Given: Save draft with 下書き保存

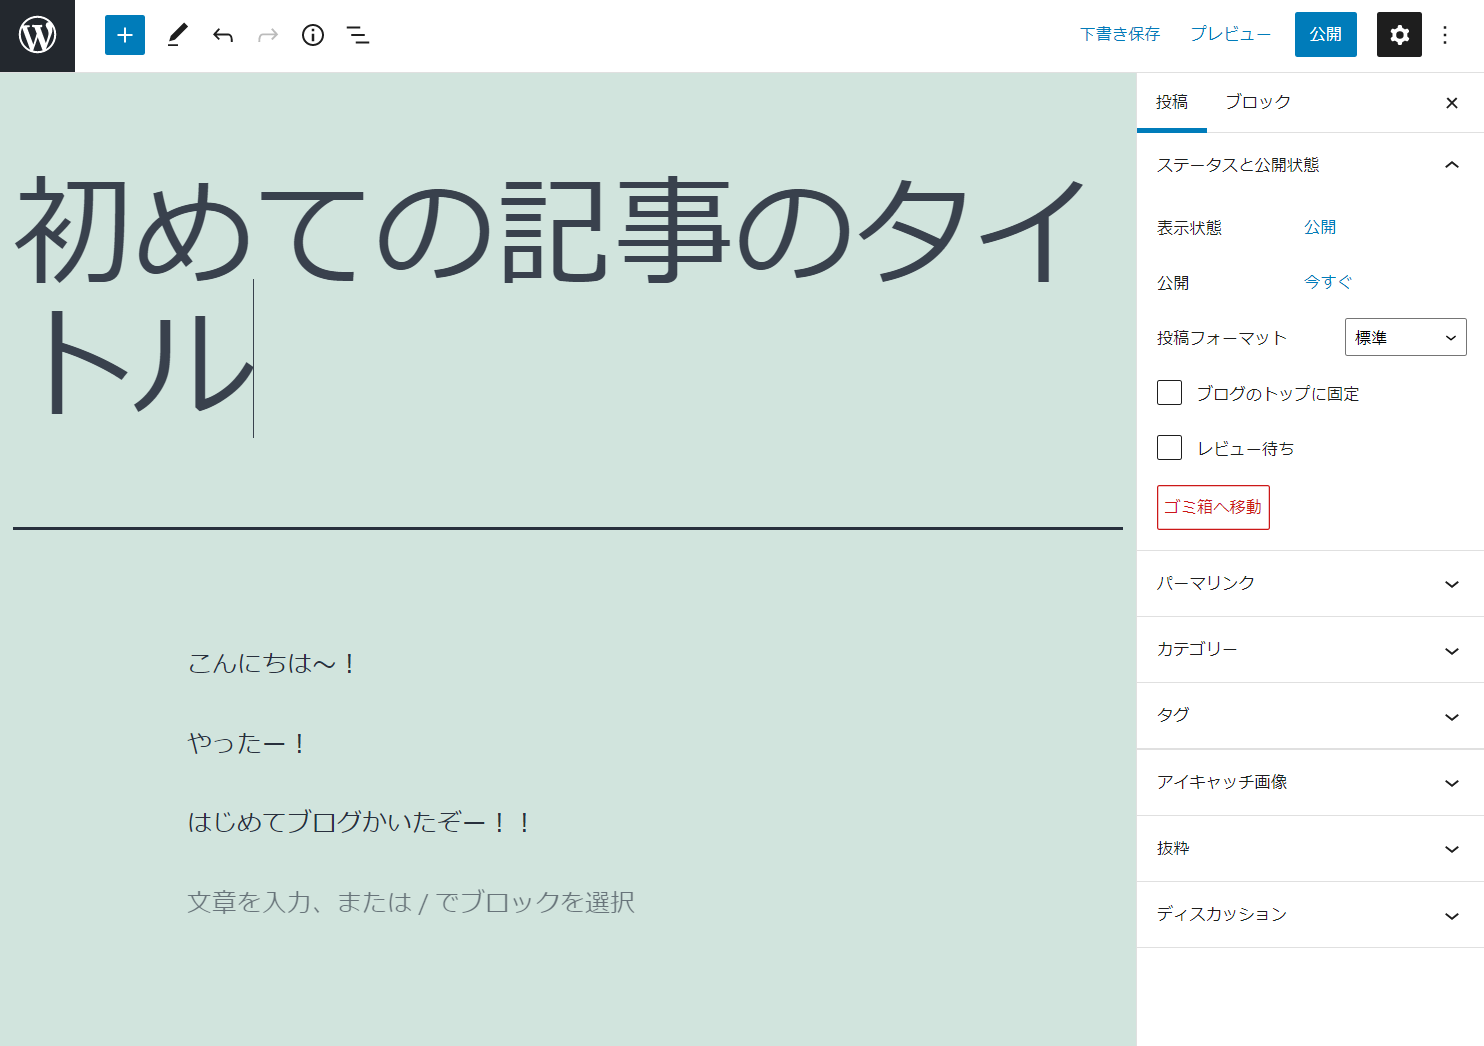Looking at the screenshot, I should click(x=1120, y=34).
